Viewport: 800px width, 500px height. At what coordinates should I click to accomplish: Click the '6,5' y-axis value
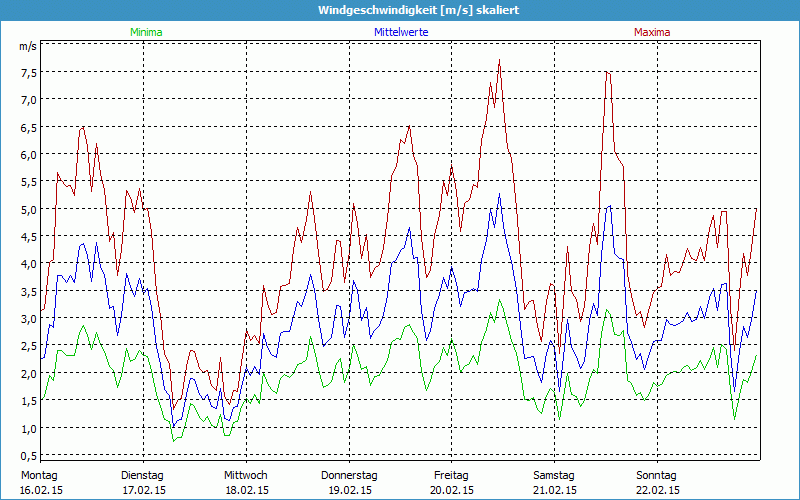click(x=29, y=127)
